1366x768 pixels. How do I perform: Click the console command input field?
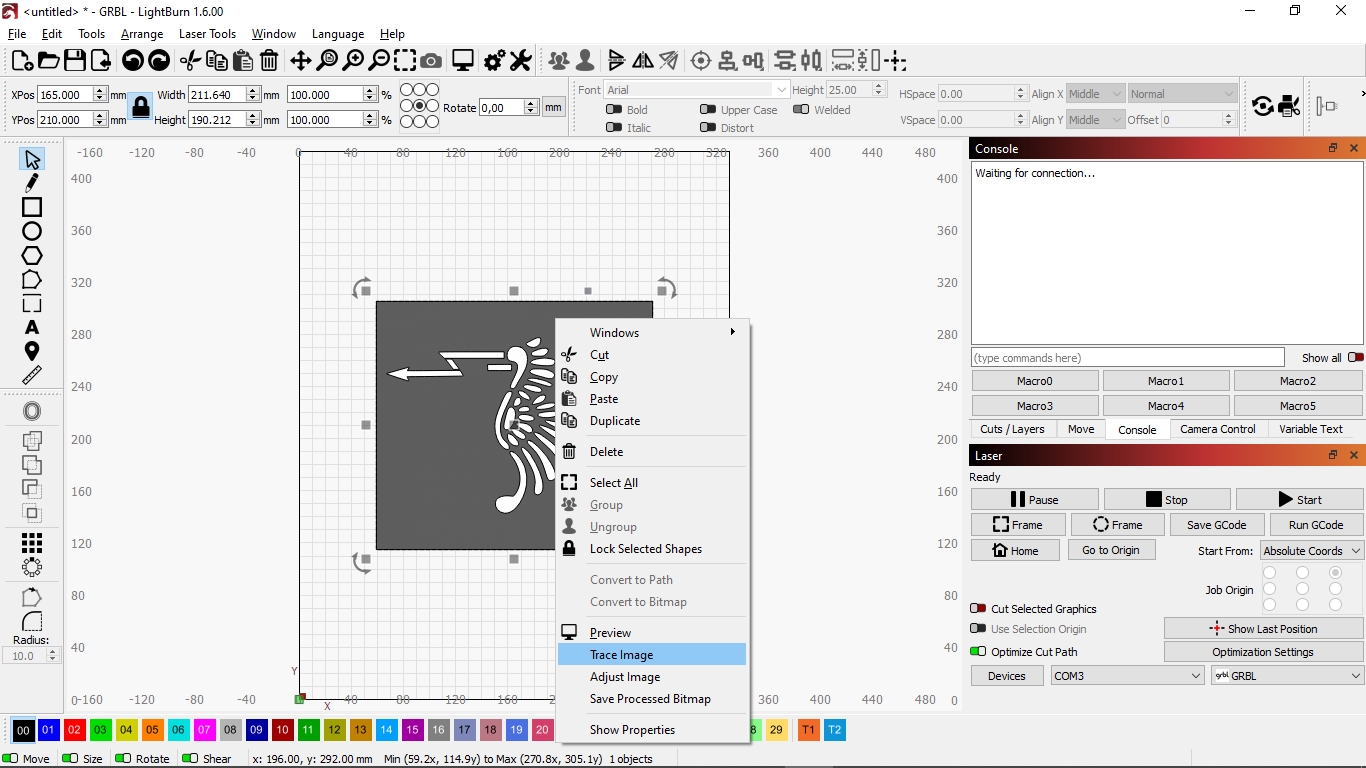point(1128,358)
